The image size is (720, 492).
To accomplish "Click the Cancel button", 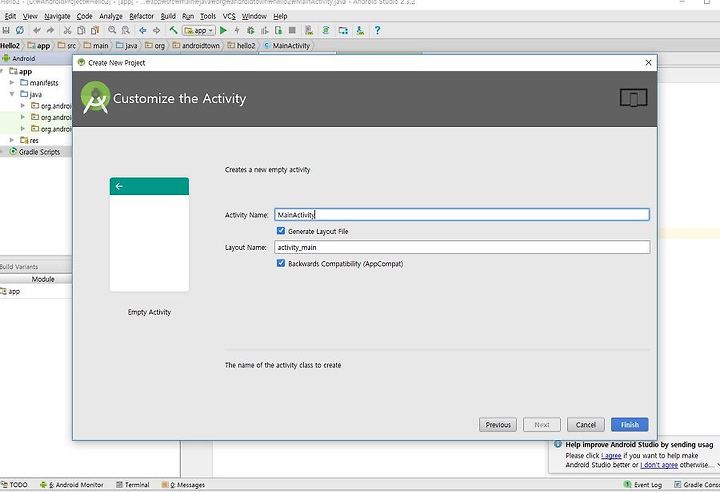I will click(585, 424).
